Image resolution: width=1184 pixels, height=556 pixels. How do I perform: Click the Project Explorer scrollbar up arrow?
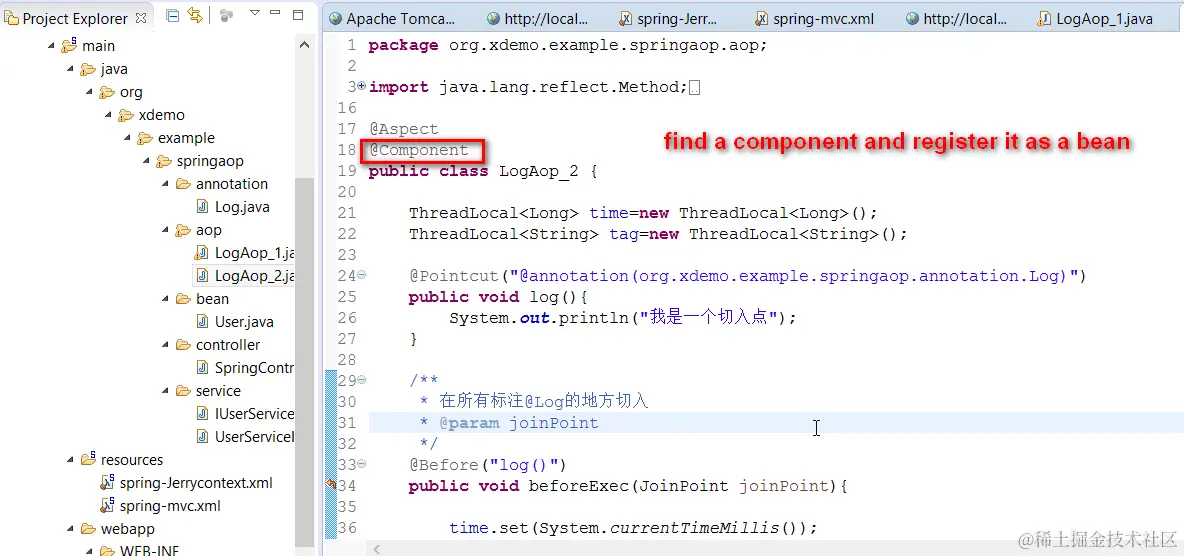[x=304, y=45]
